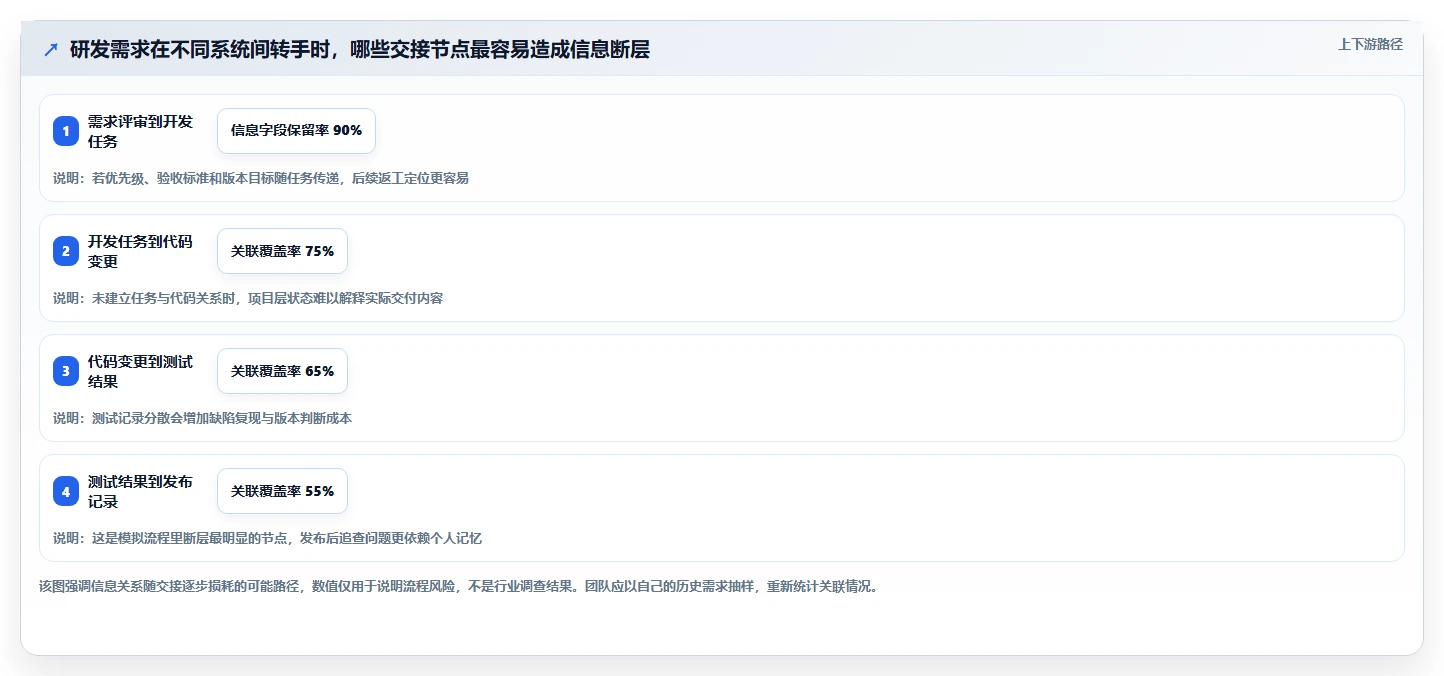Select the 需求评审到开发任务 step title
The image size is (1444, 676).
tap(140, 131)
